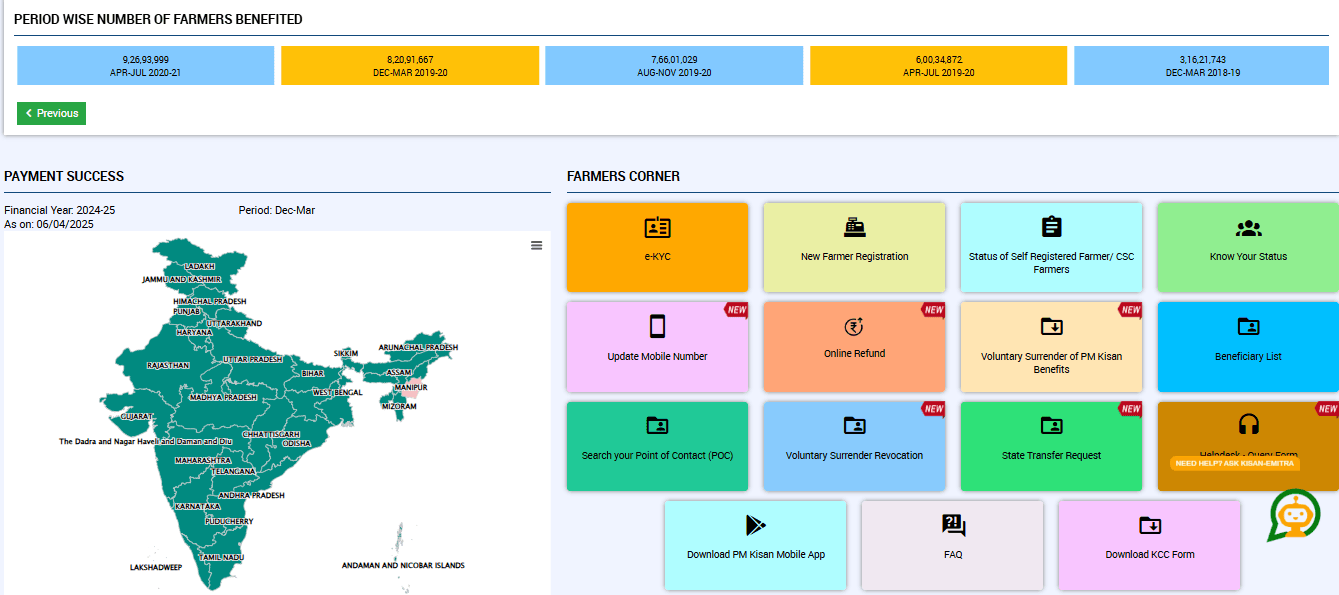Click the 'Period: Dec-Mar' text

277,210
